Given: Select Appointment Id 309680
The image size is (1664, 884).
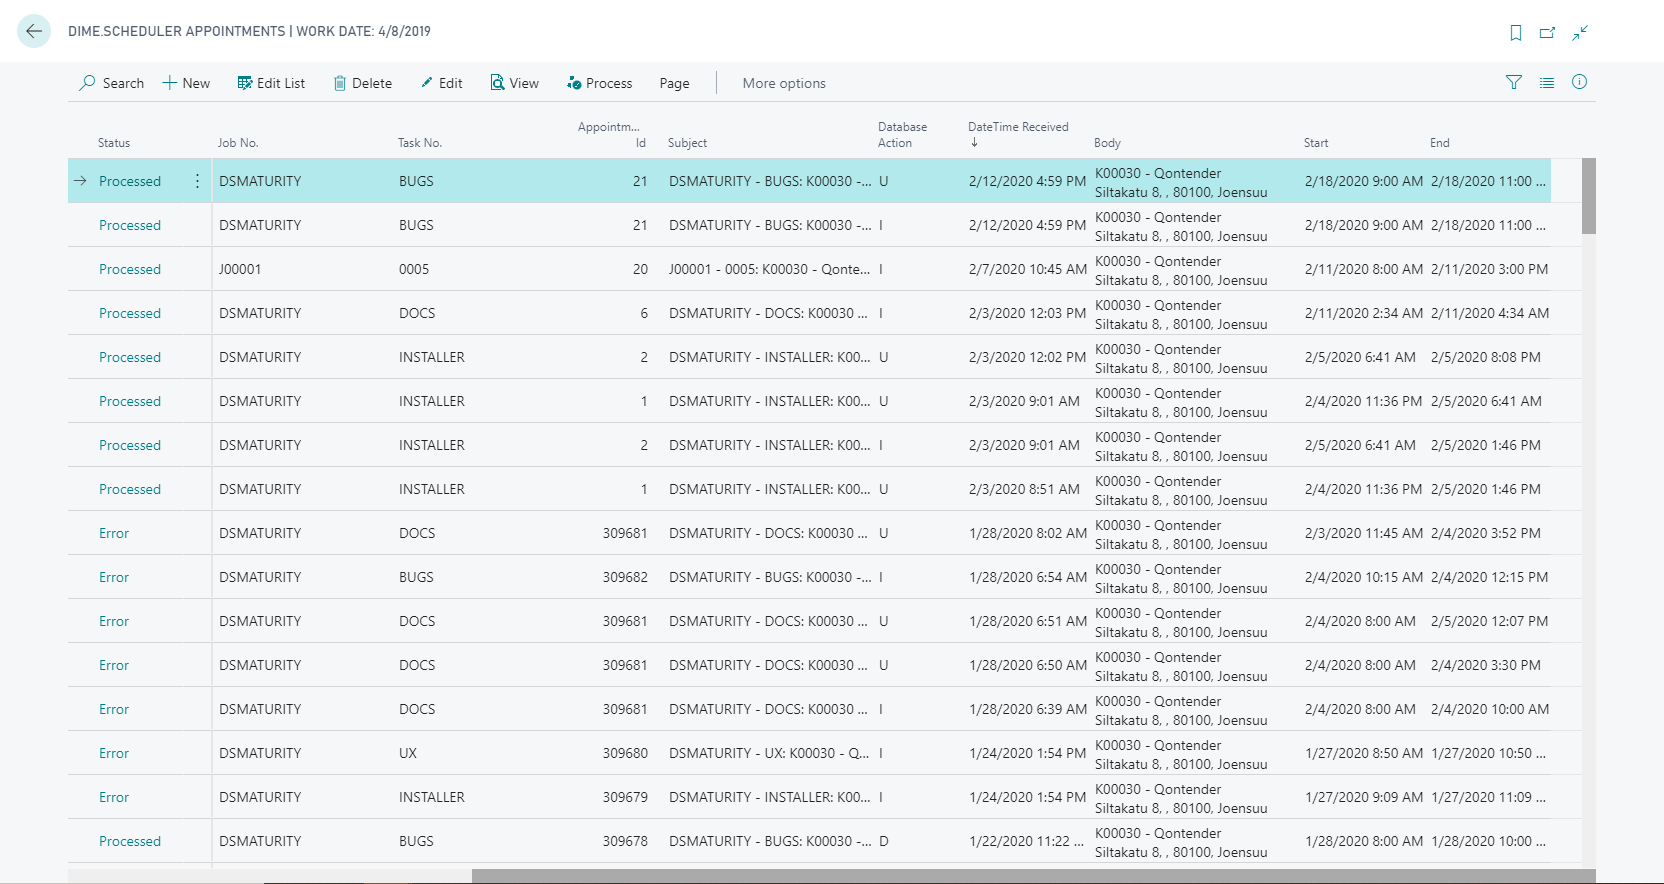Looking at the screenshot, I should click(625, 753).
